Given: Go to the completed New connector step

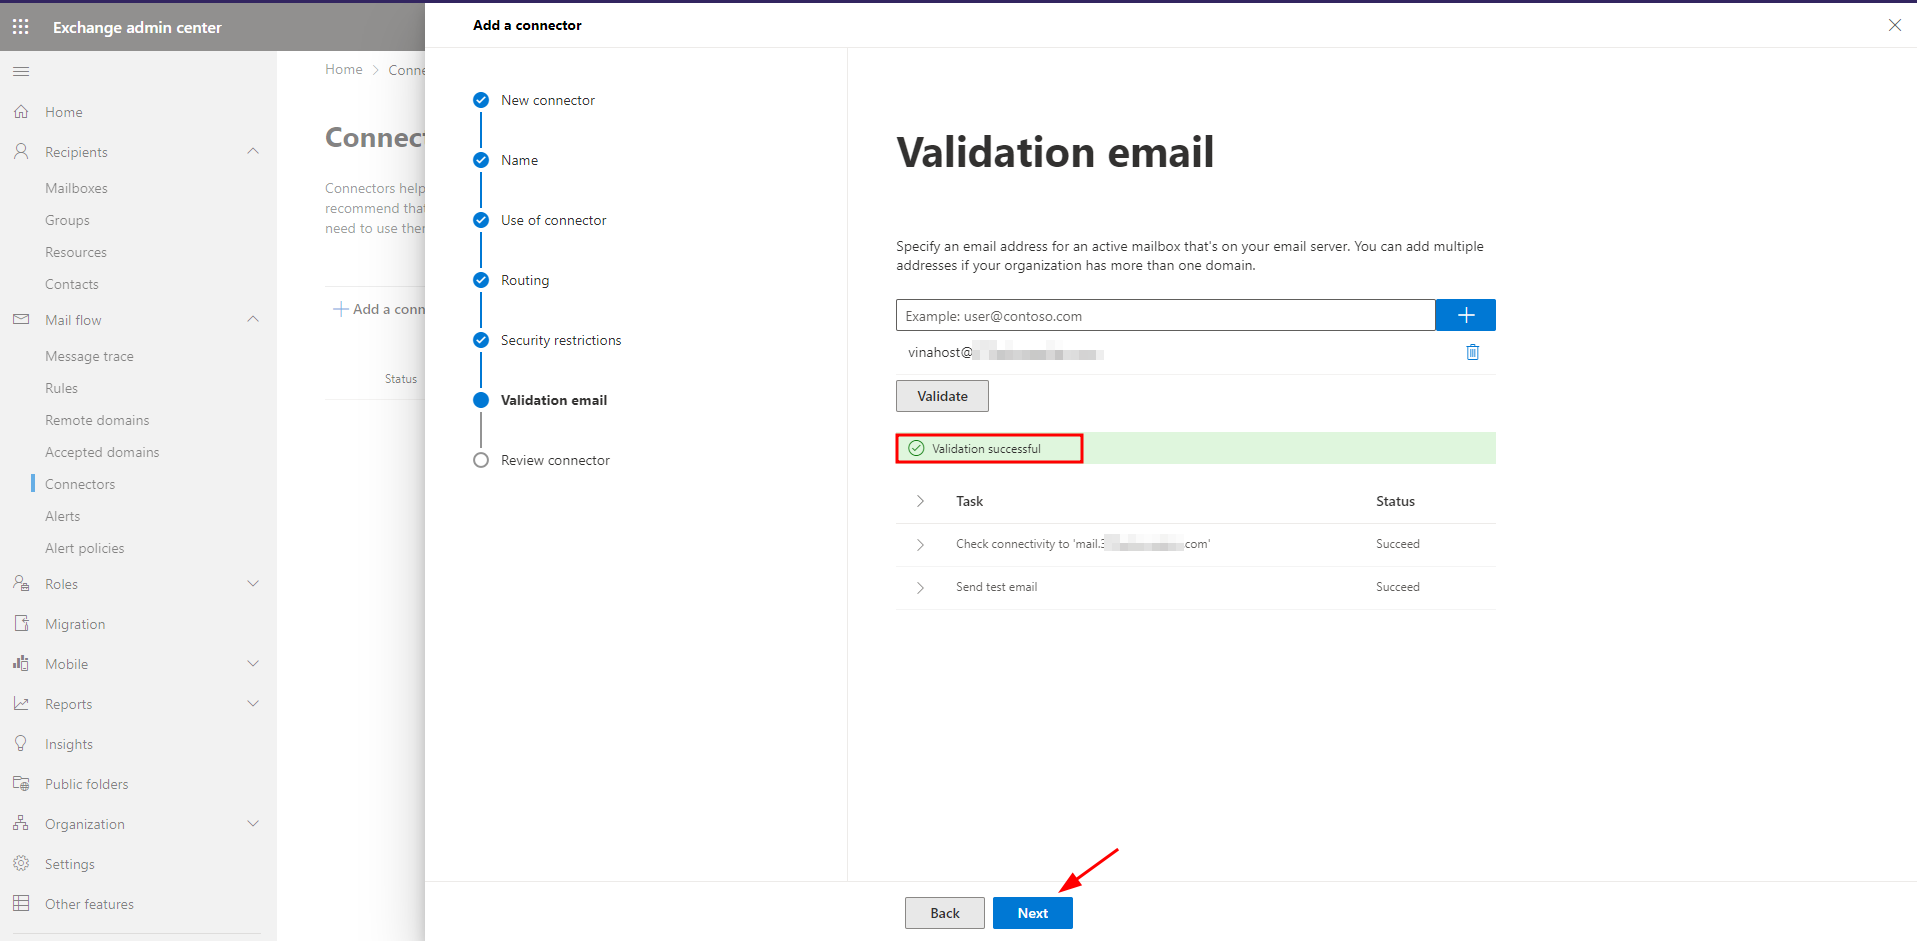Looking at the screenshot, I should point(481,100).
